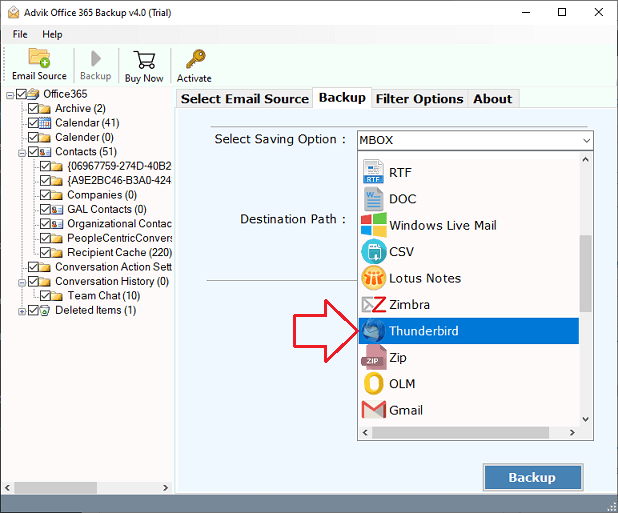The width and height of the screenshot is (618, 513).
Task: Choose Windows Live Mail option text
Action: 443,225
